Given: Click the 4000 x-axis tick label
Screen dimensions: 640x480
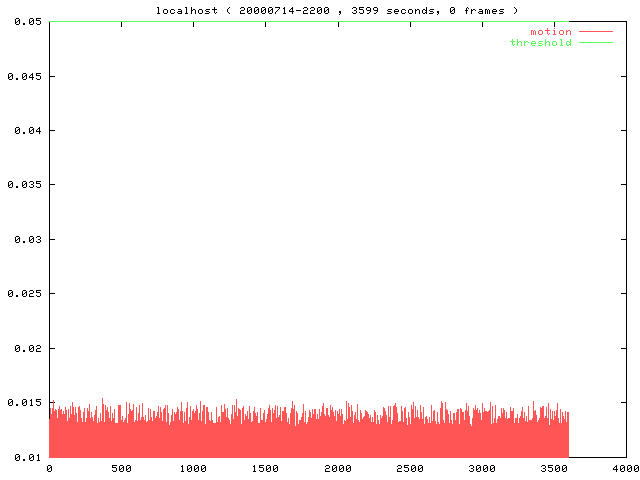Looking at the screenshot, I should click(626, 468).
